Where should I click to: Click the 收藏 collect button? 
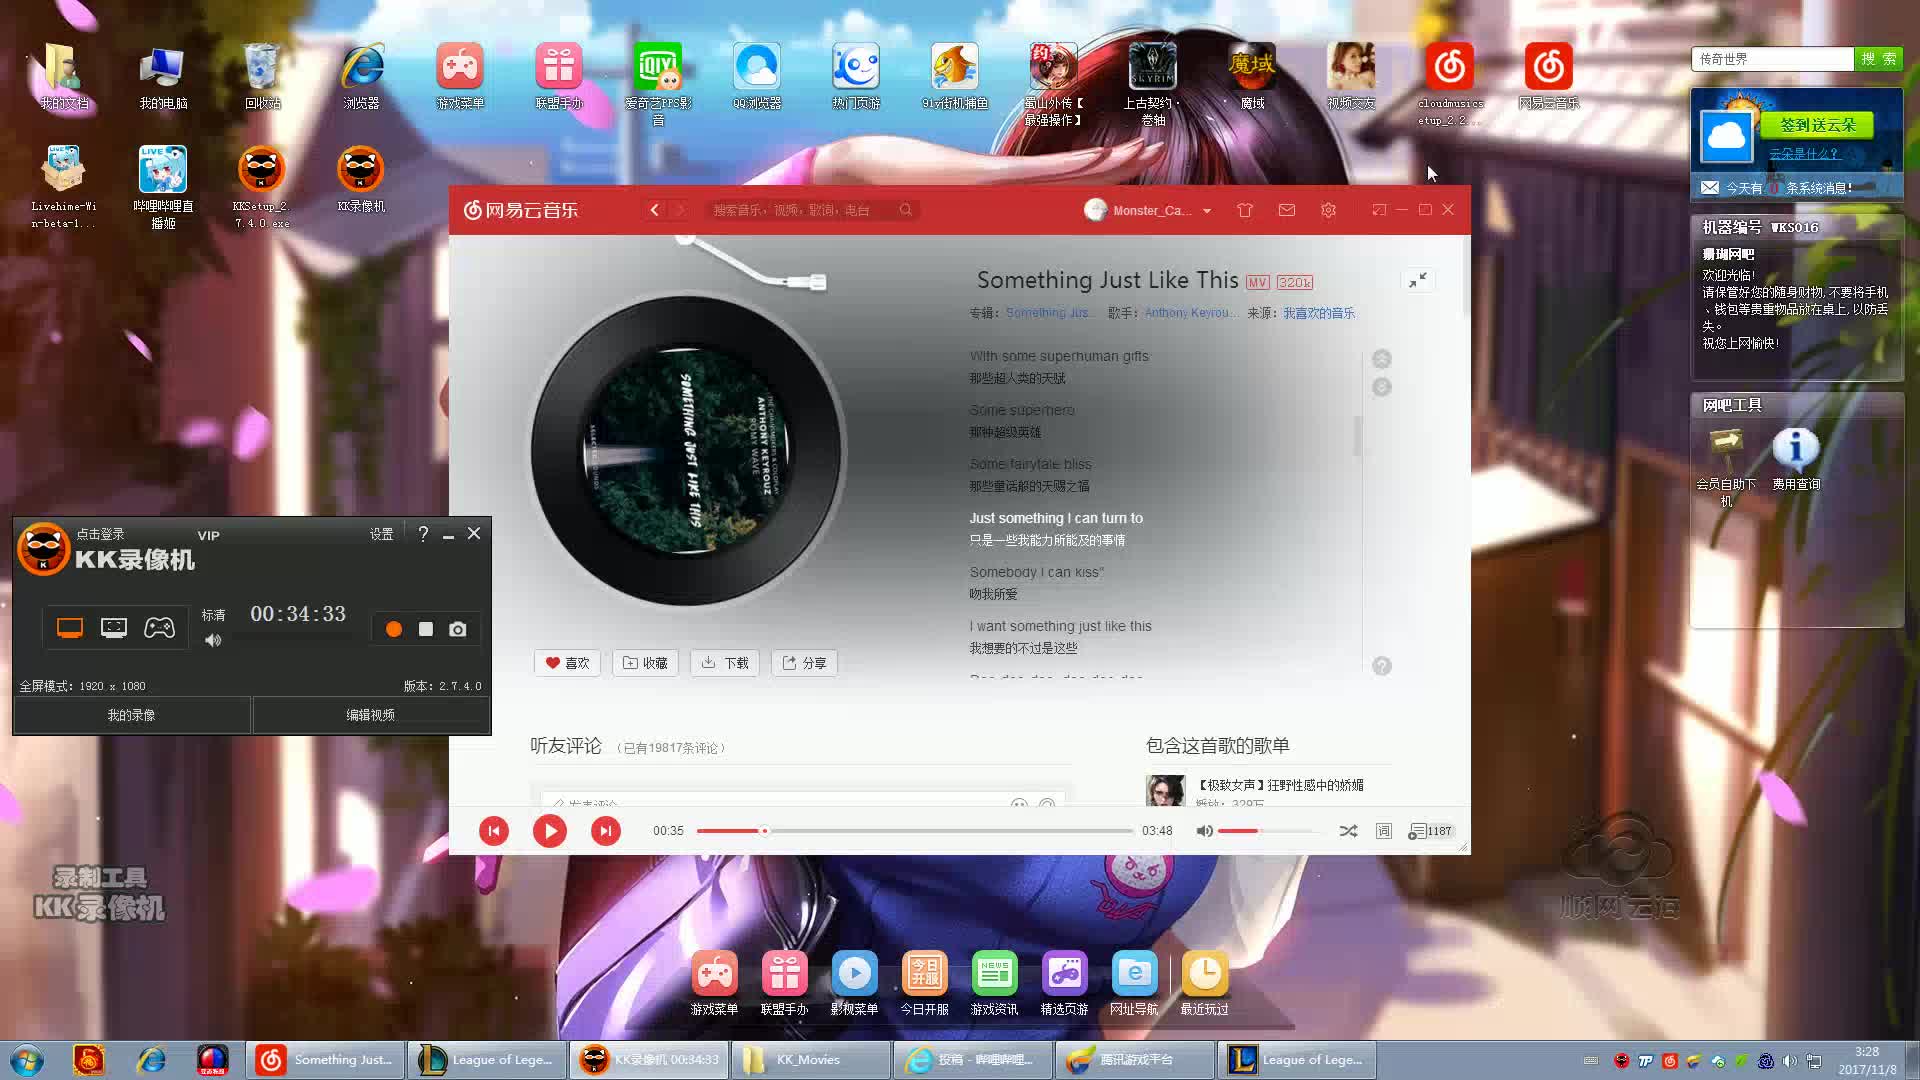pyautogui.click(x=645, y=663)
